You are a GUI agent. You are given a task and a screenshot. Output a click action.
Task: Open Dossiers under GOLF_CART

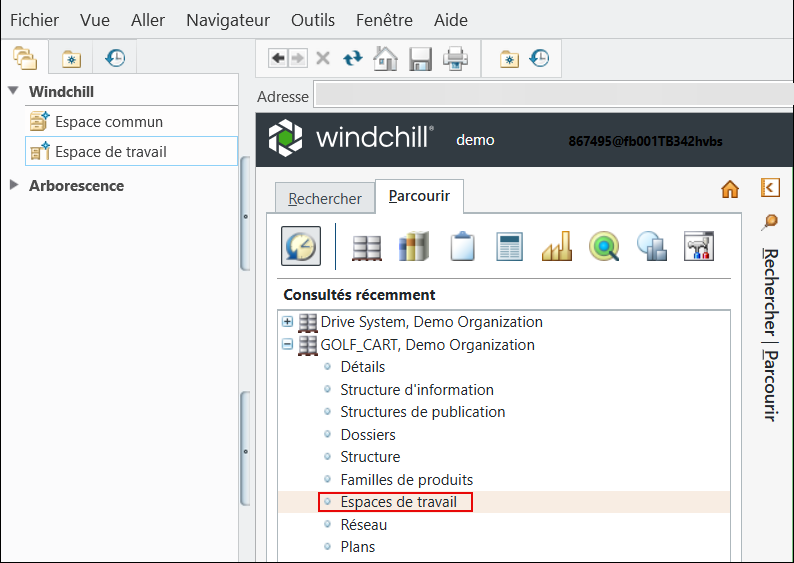tap(368, 435)
